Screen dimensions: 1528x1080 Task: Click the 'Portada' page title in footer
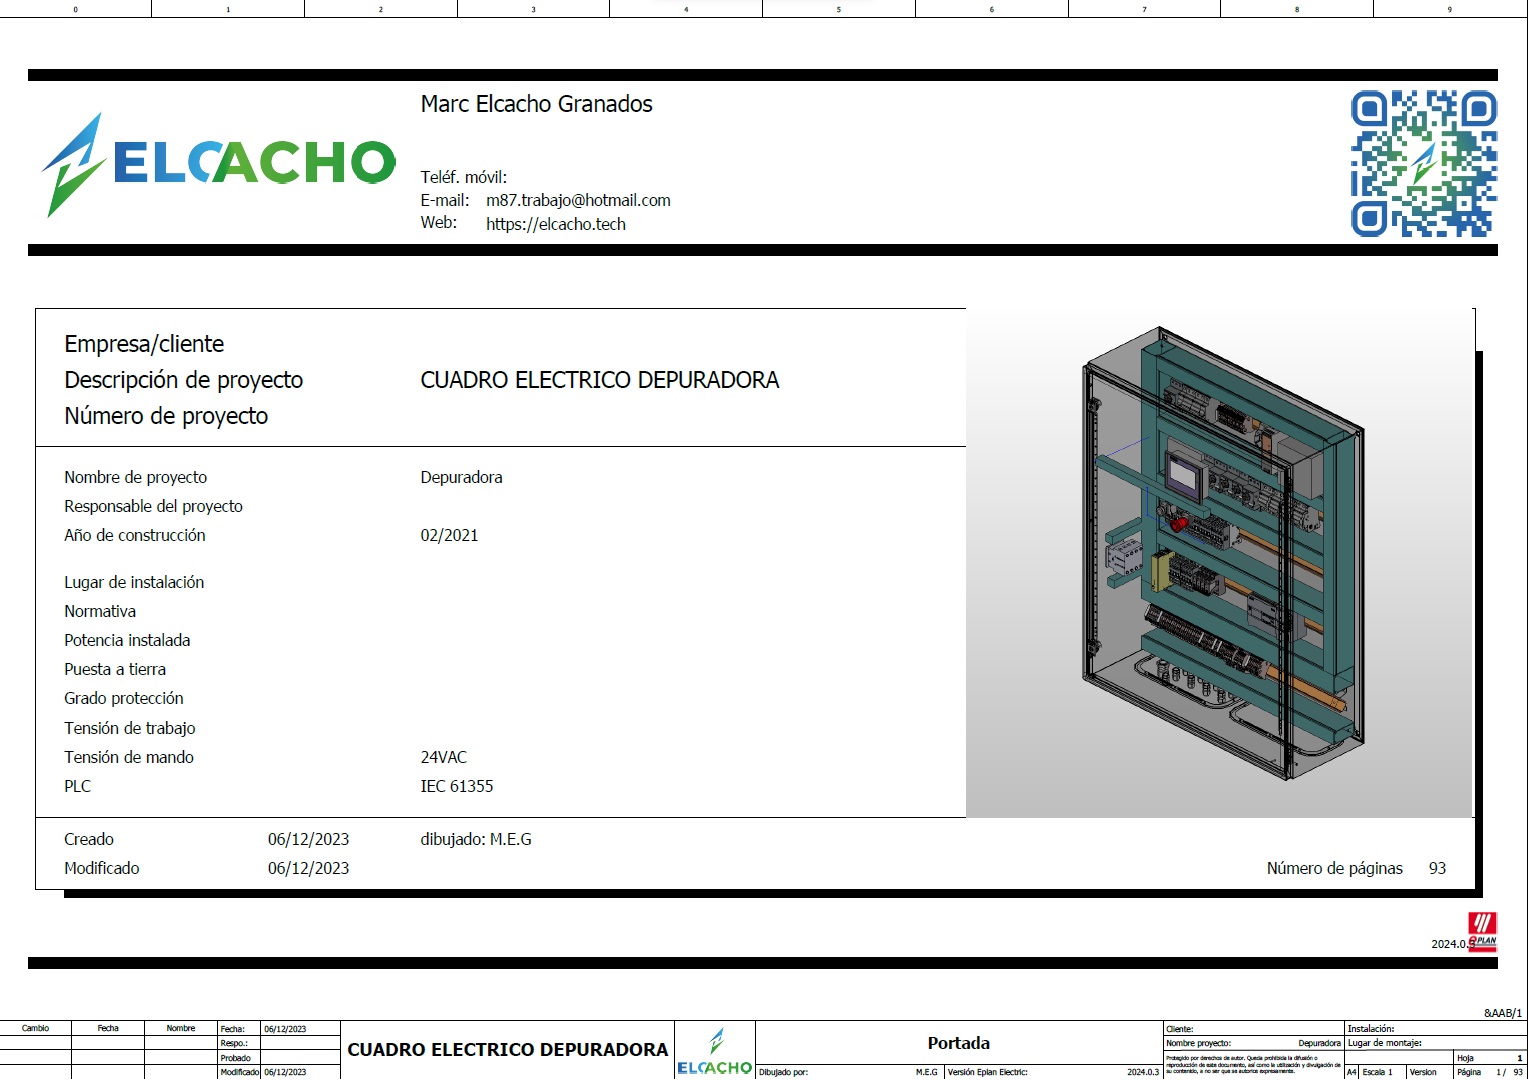[958, 1043]
